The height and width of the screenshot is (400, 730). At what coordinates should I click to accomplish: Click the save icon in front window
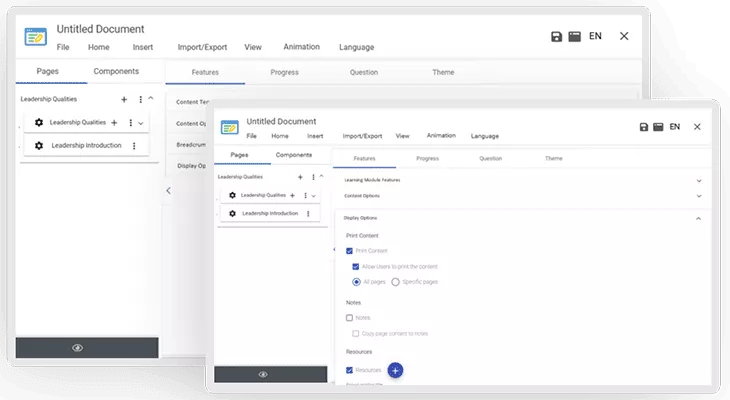[x=643, y=127]
